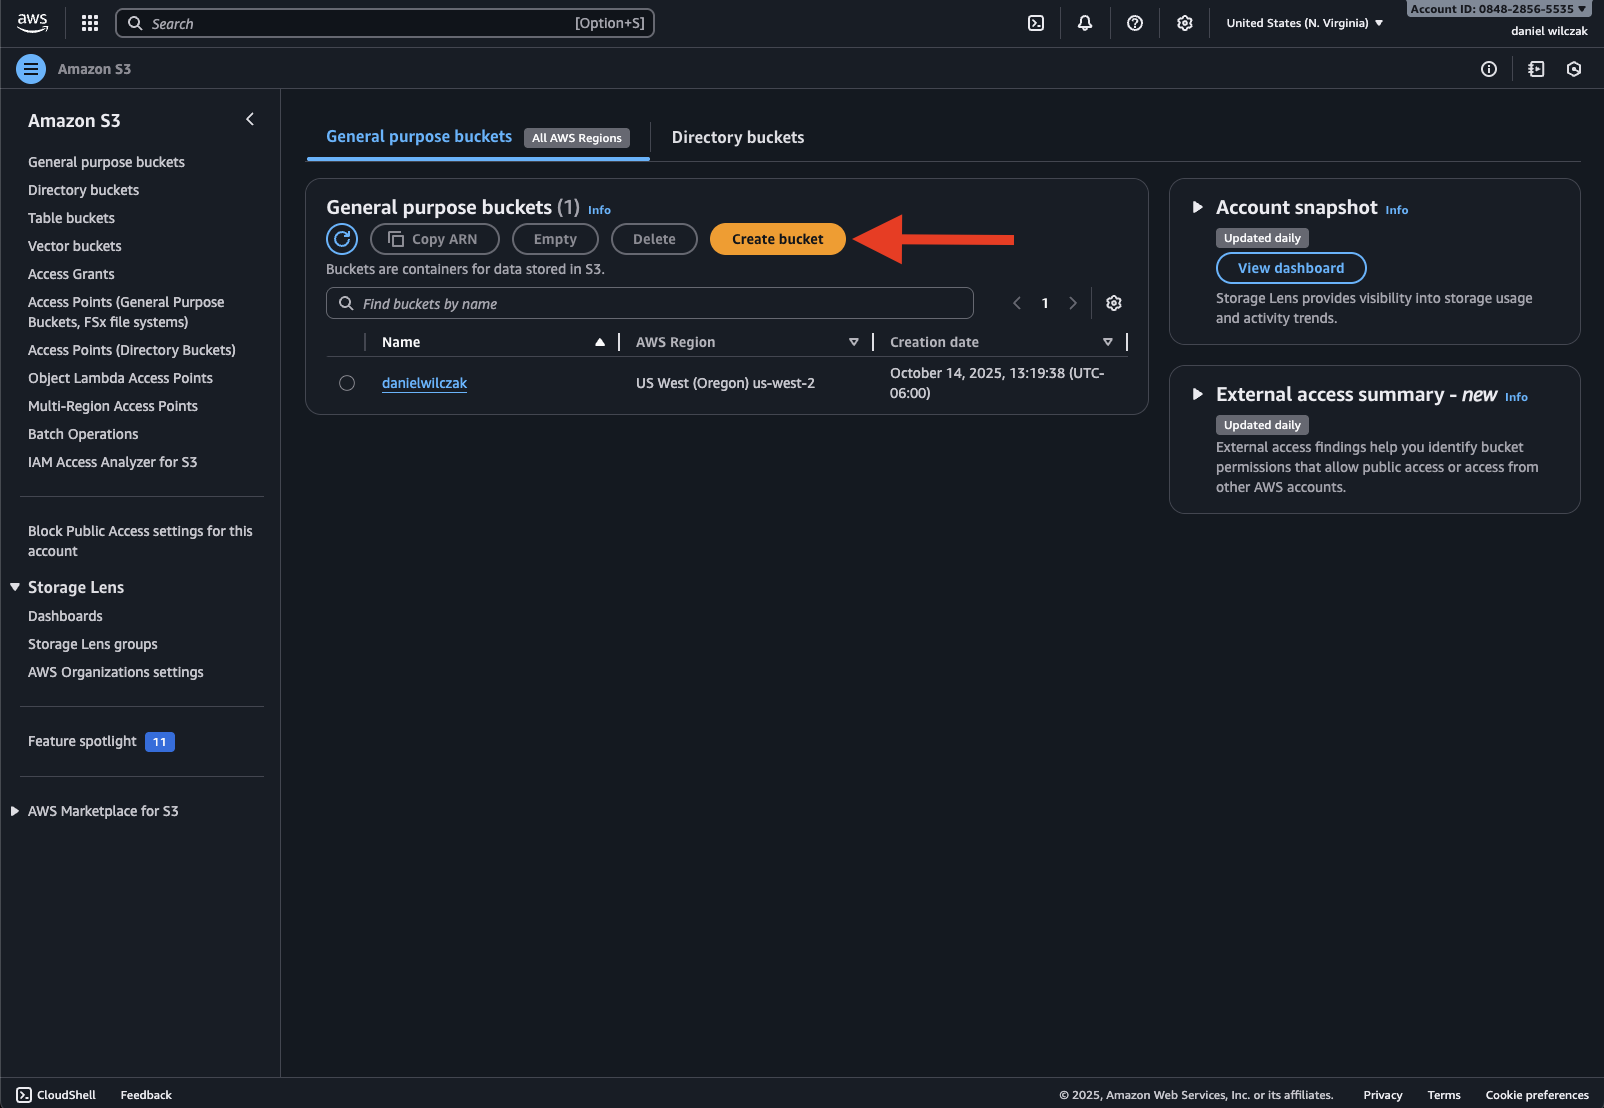Open the help question mark menu
The image size is (1604, 1108).
[x=1135, y=23]
